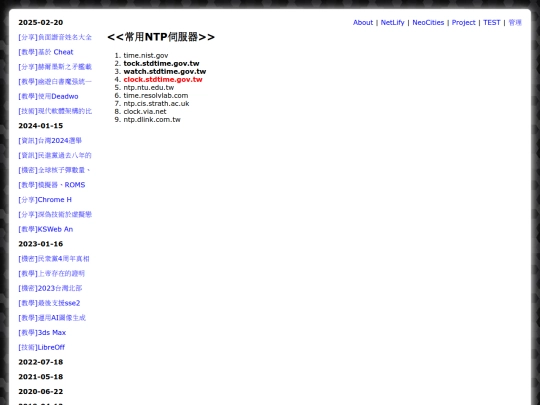The image size is (540, 405).
Task: Click the bold watch.stdtime.gov.tw entry
Action: coord(165,72)
